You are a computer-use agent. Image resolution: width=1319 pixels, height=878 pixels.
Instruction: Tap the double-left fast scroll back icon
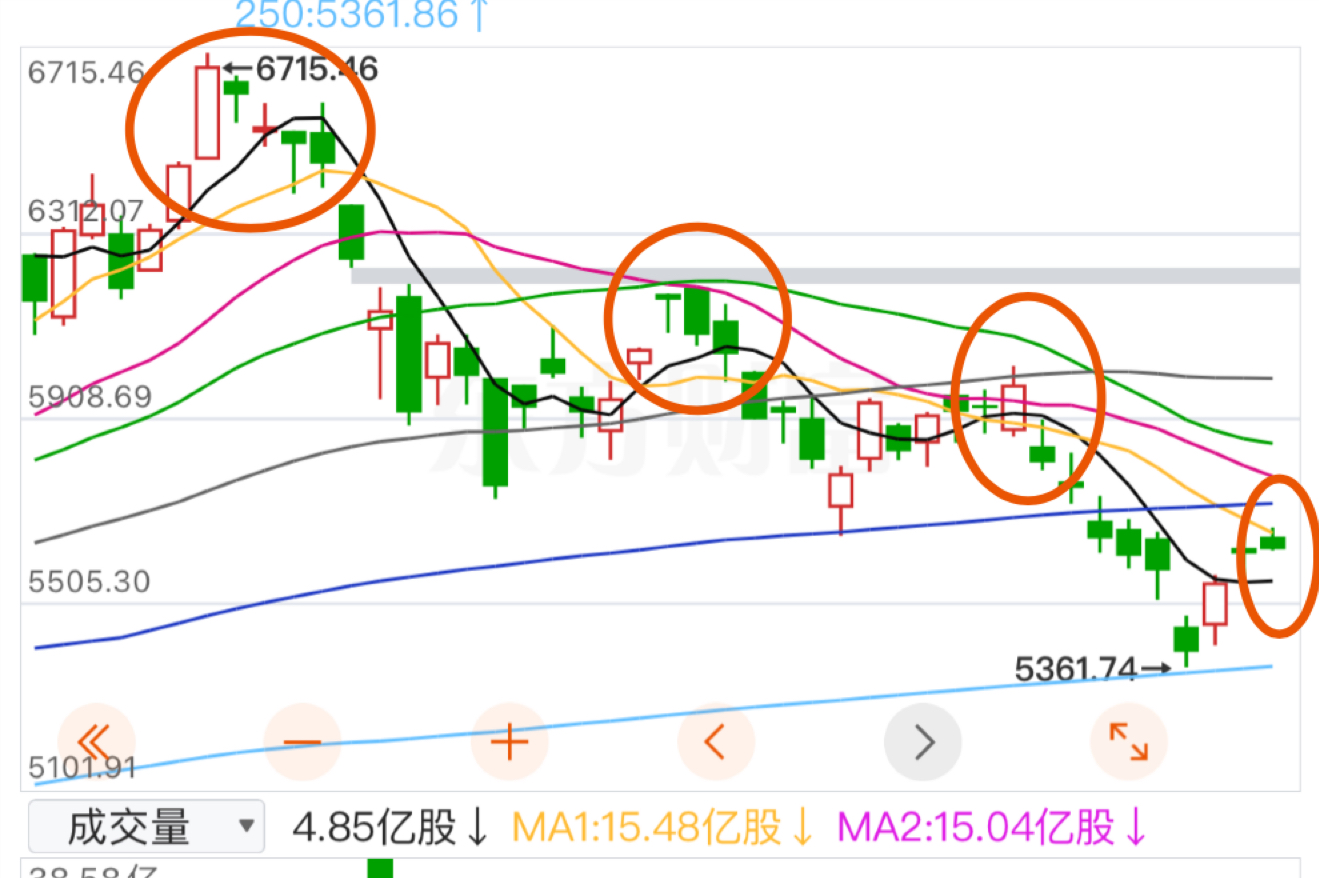tap(96, 742)
